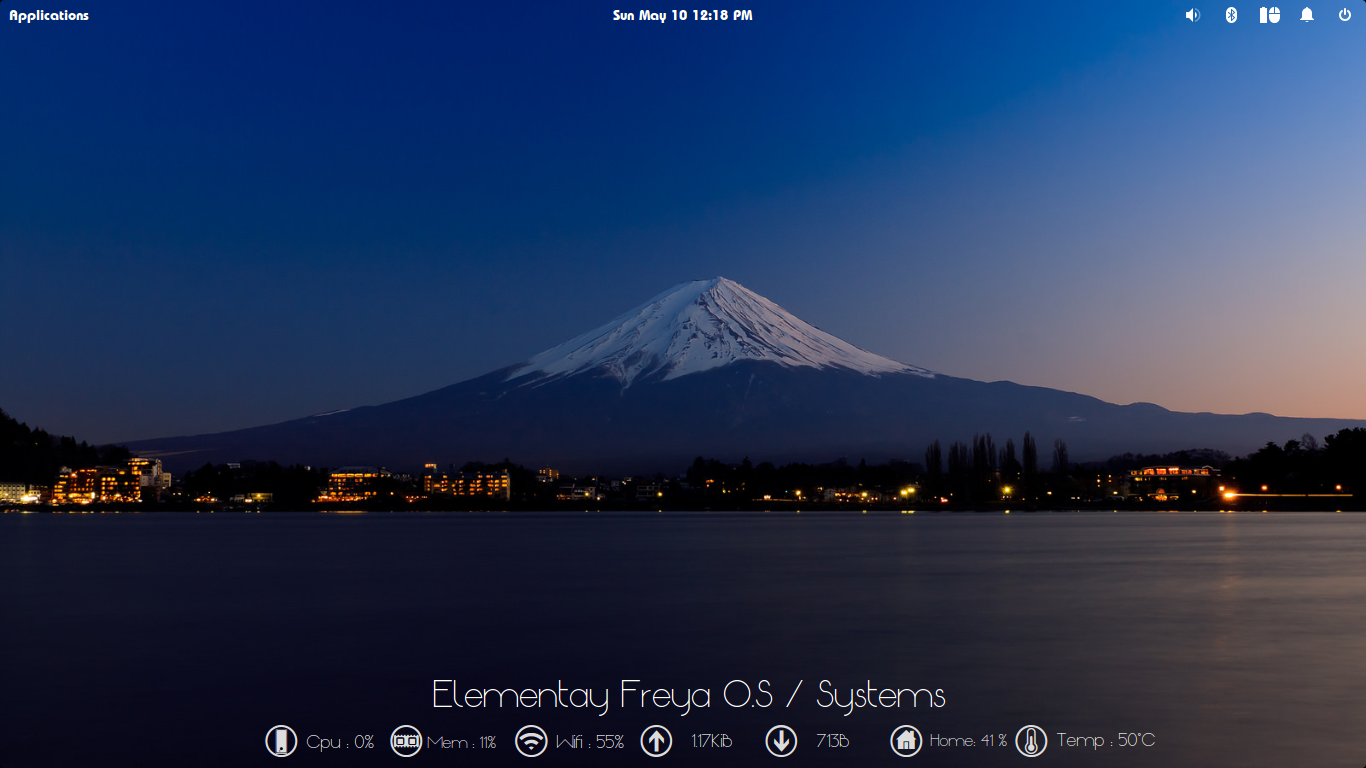The width and height of the screenshot is (1366, 768).
Task: Open the Applications menu
Action: [49, 15]
